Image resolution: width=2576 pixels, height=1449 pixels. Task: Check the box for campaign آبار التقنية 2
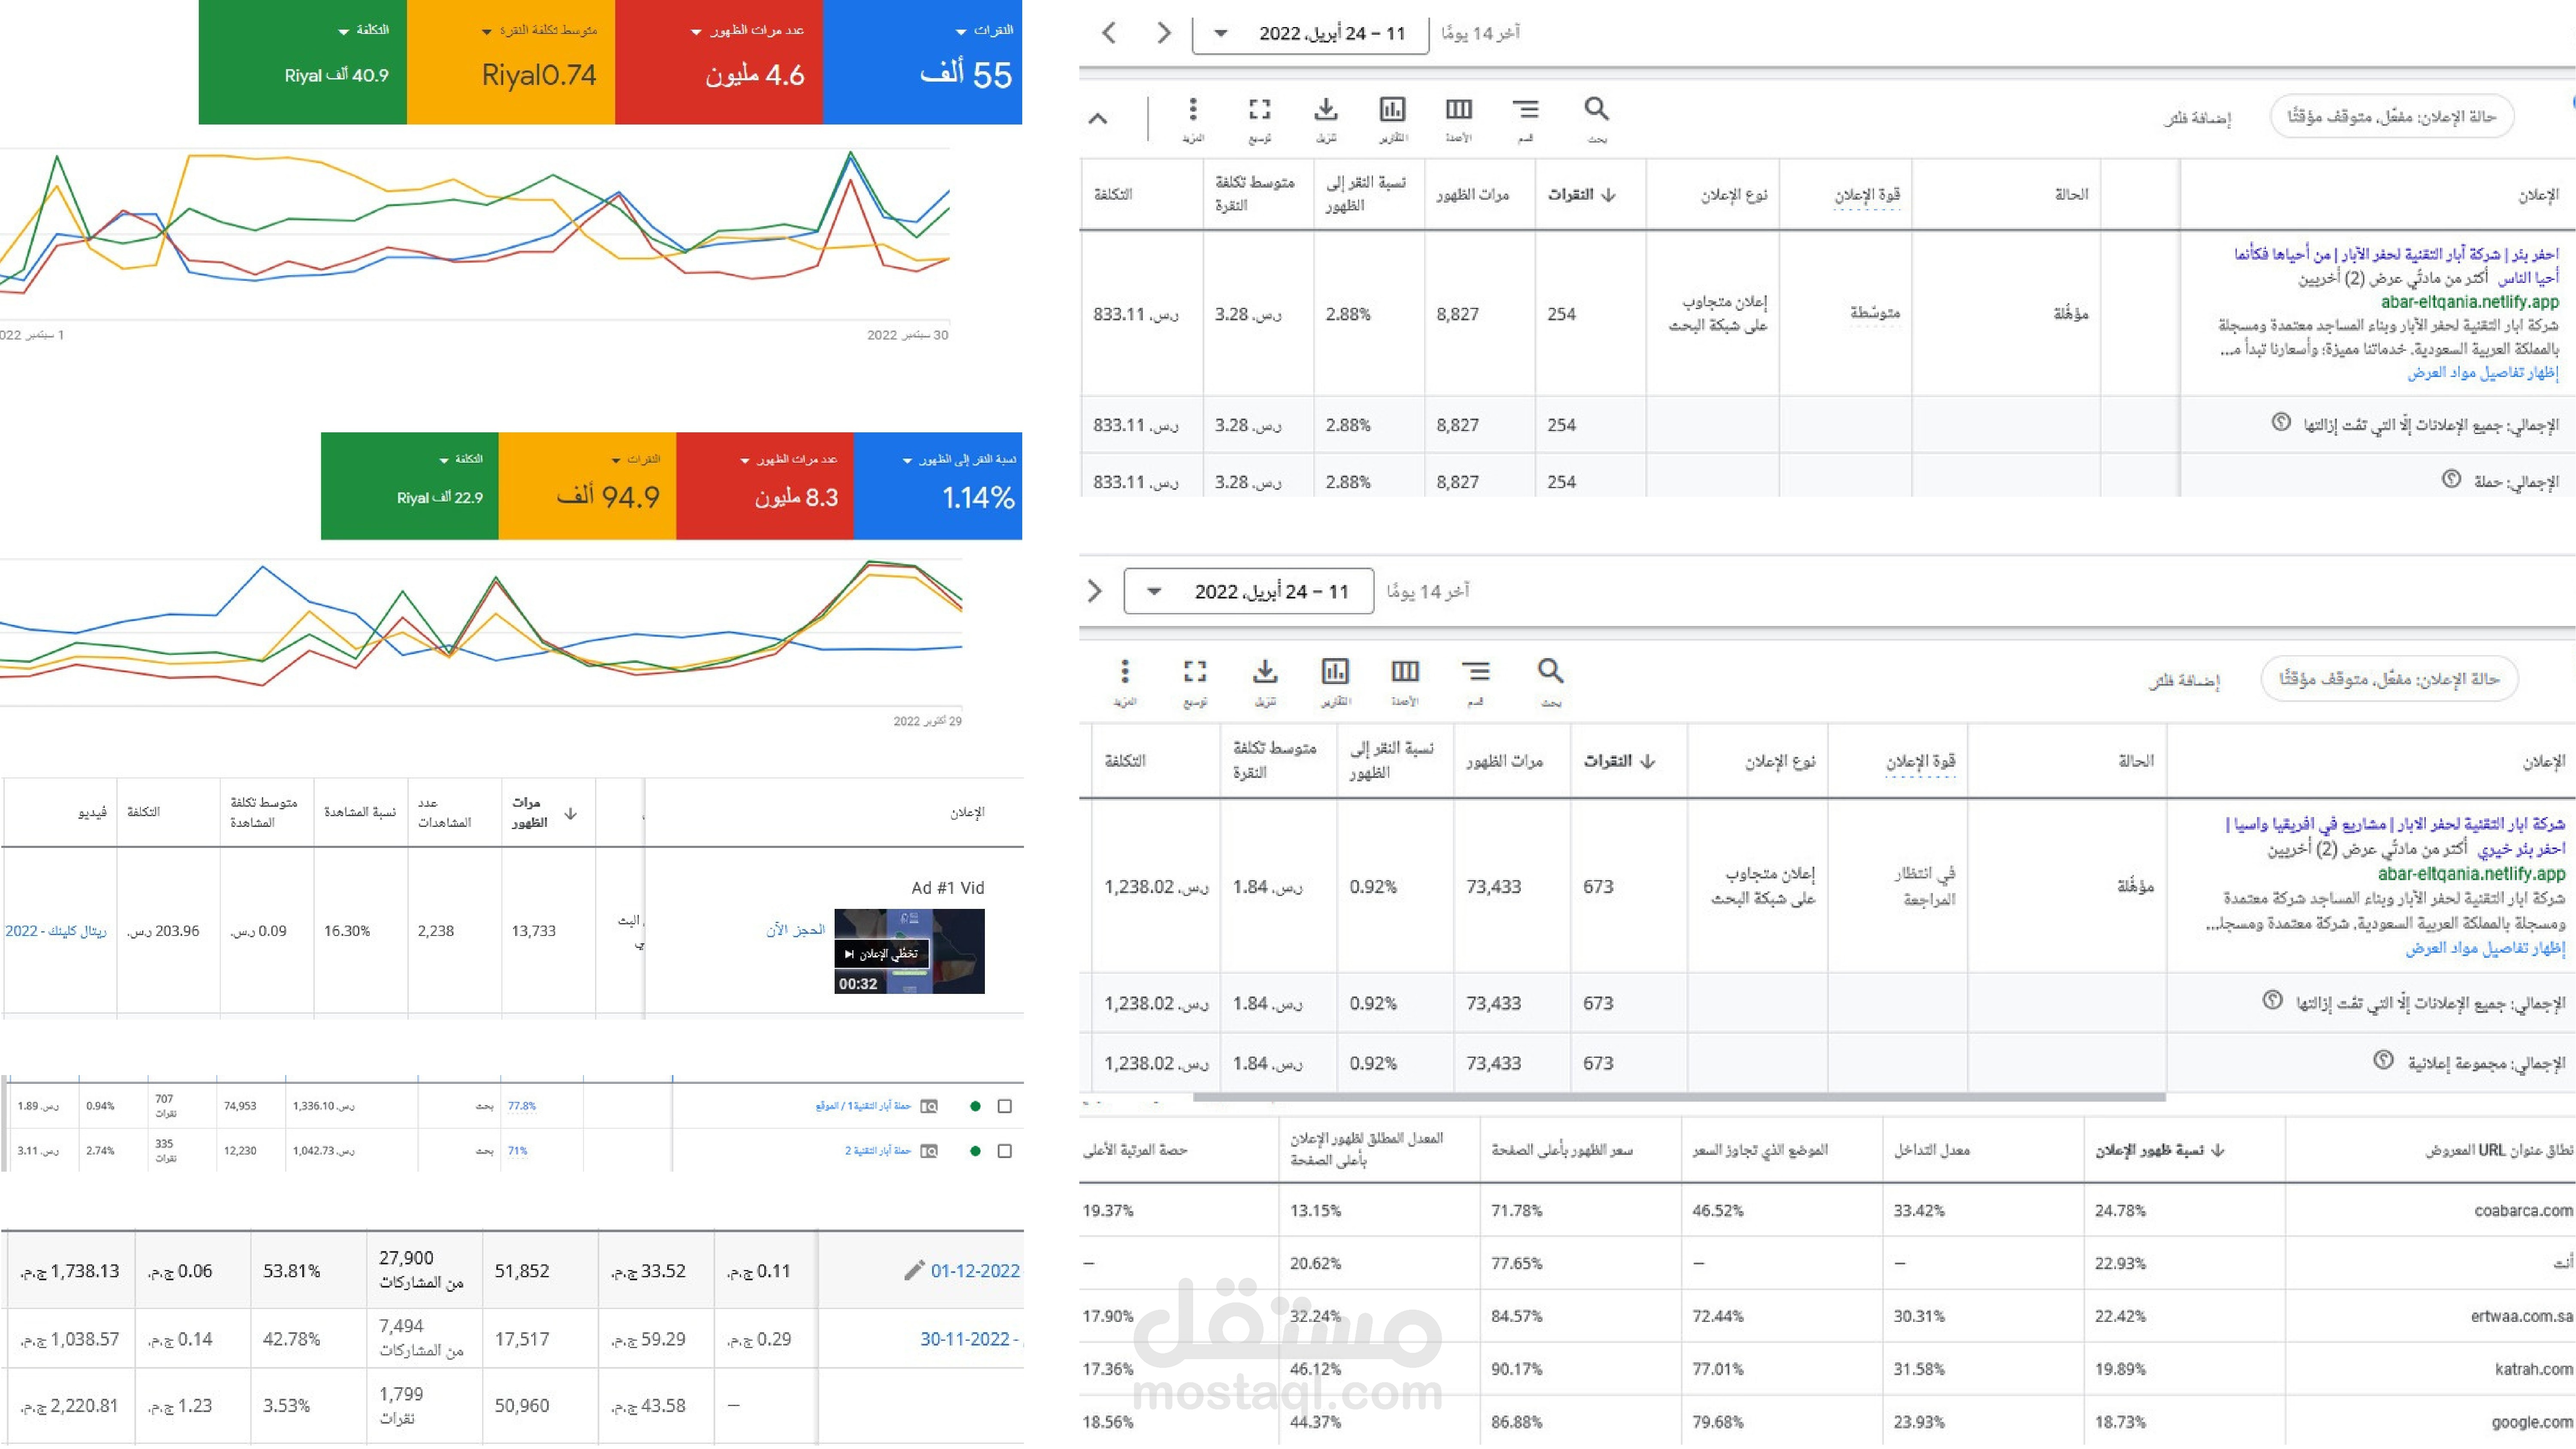pyautogui.click(x=1005, y=1151)
